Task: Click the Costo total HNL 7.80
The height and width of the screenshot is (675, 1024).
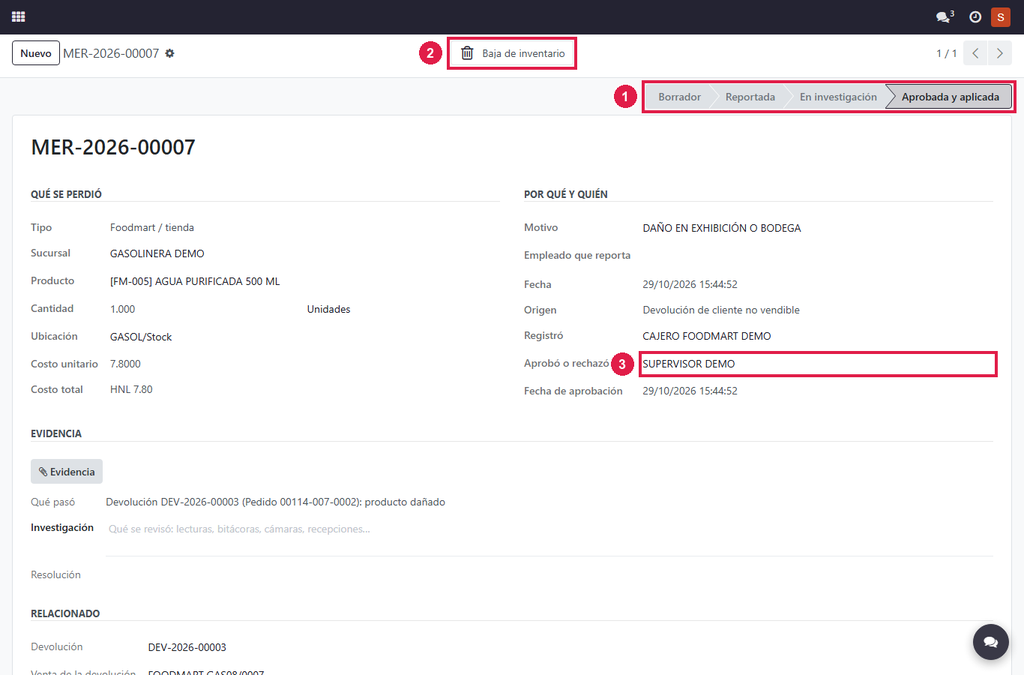Action: point(131,389)
